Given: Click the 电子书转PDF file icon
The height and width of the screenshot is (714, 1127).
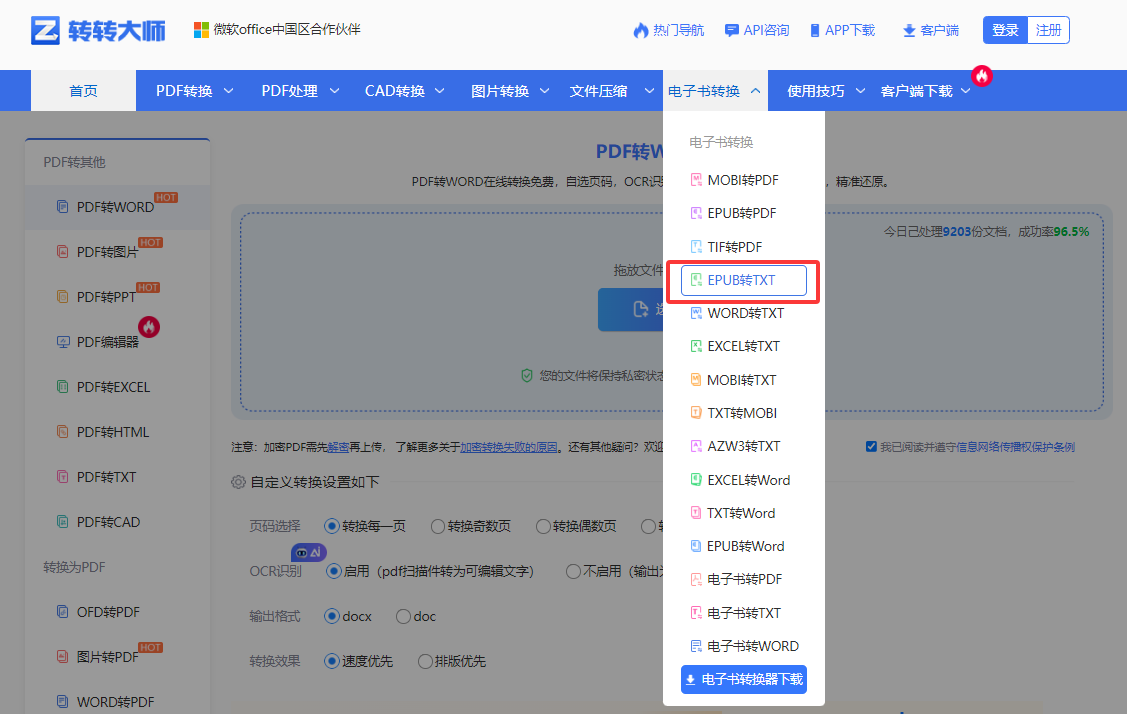Looking at the screenshot, I should (x=696, y=579).
